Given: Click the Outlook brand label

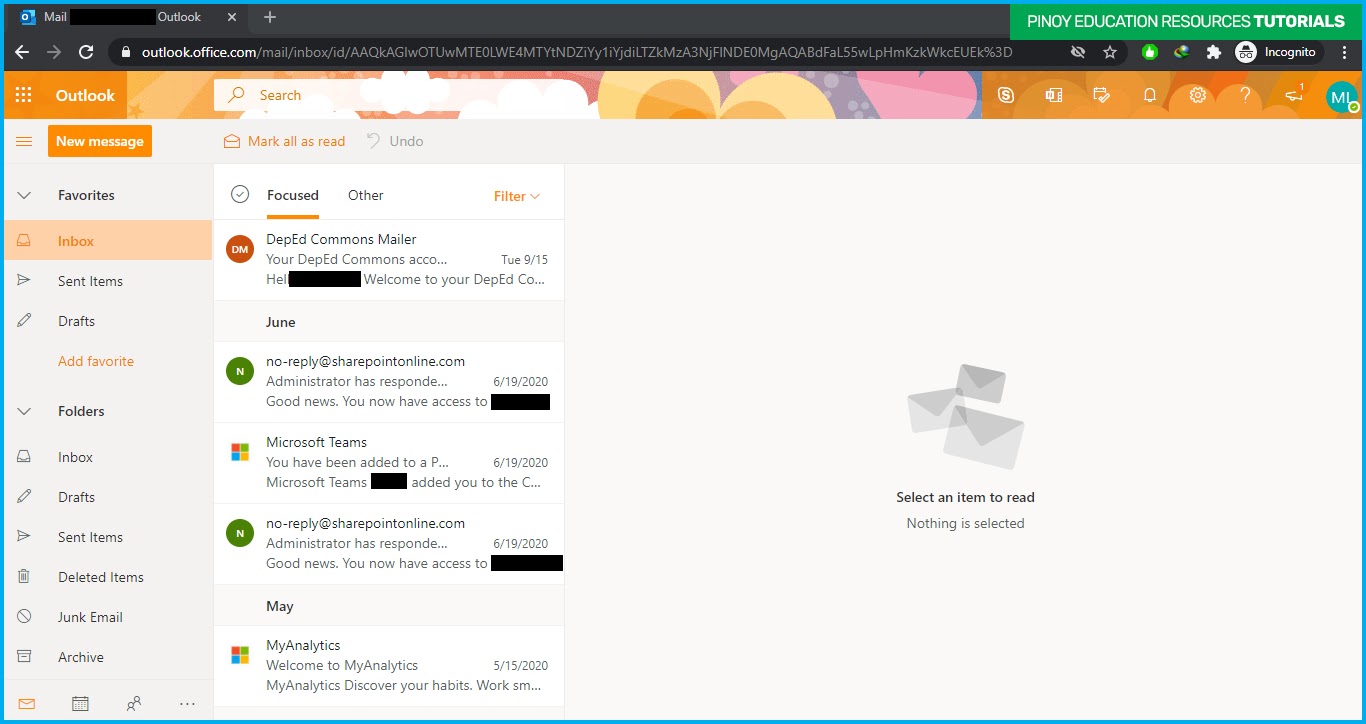Looking at the screenshot, I should point(85,95).
